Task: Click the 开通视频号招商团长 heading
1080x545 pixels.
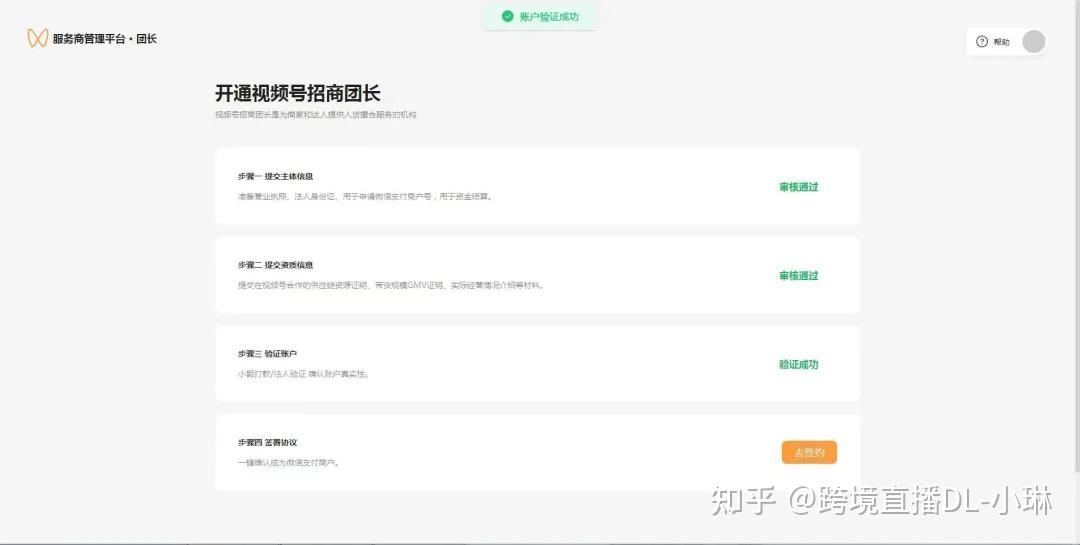Action: (298, 93)
